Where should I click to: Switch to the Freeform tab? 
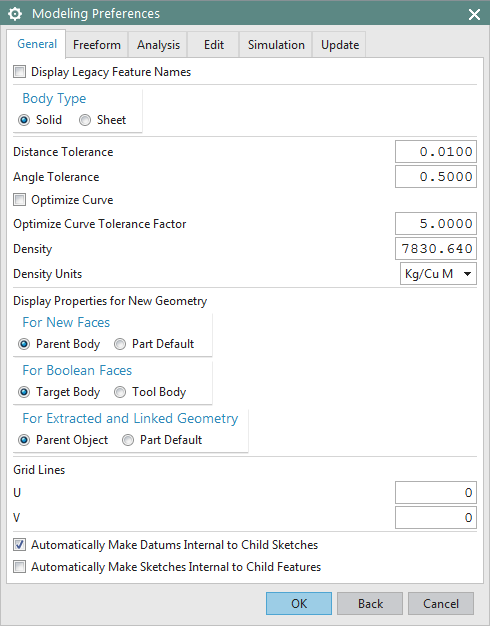click(97, 45)
